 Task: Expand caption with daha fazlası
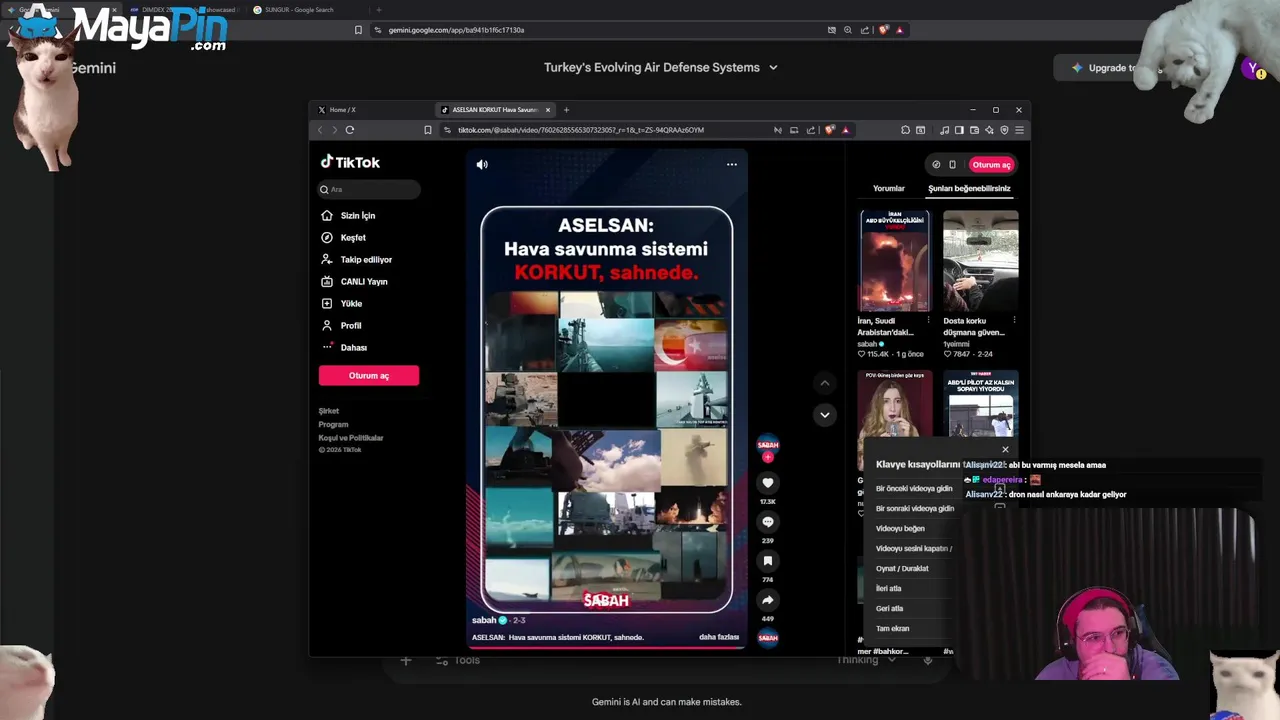tap(719, 637)
